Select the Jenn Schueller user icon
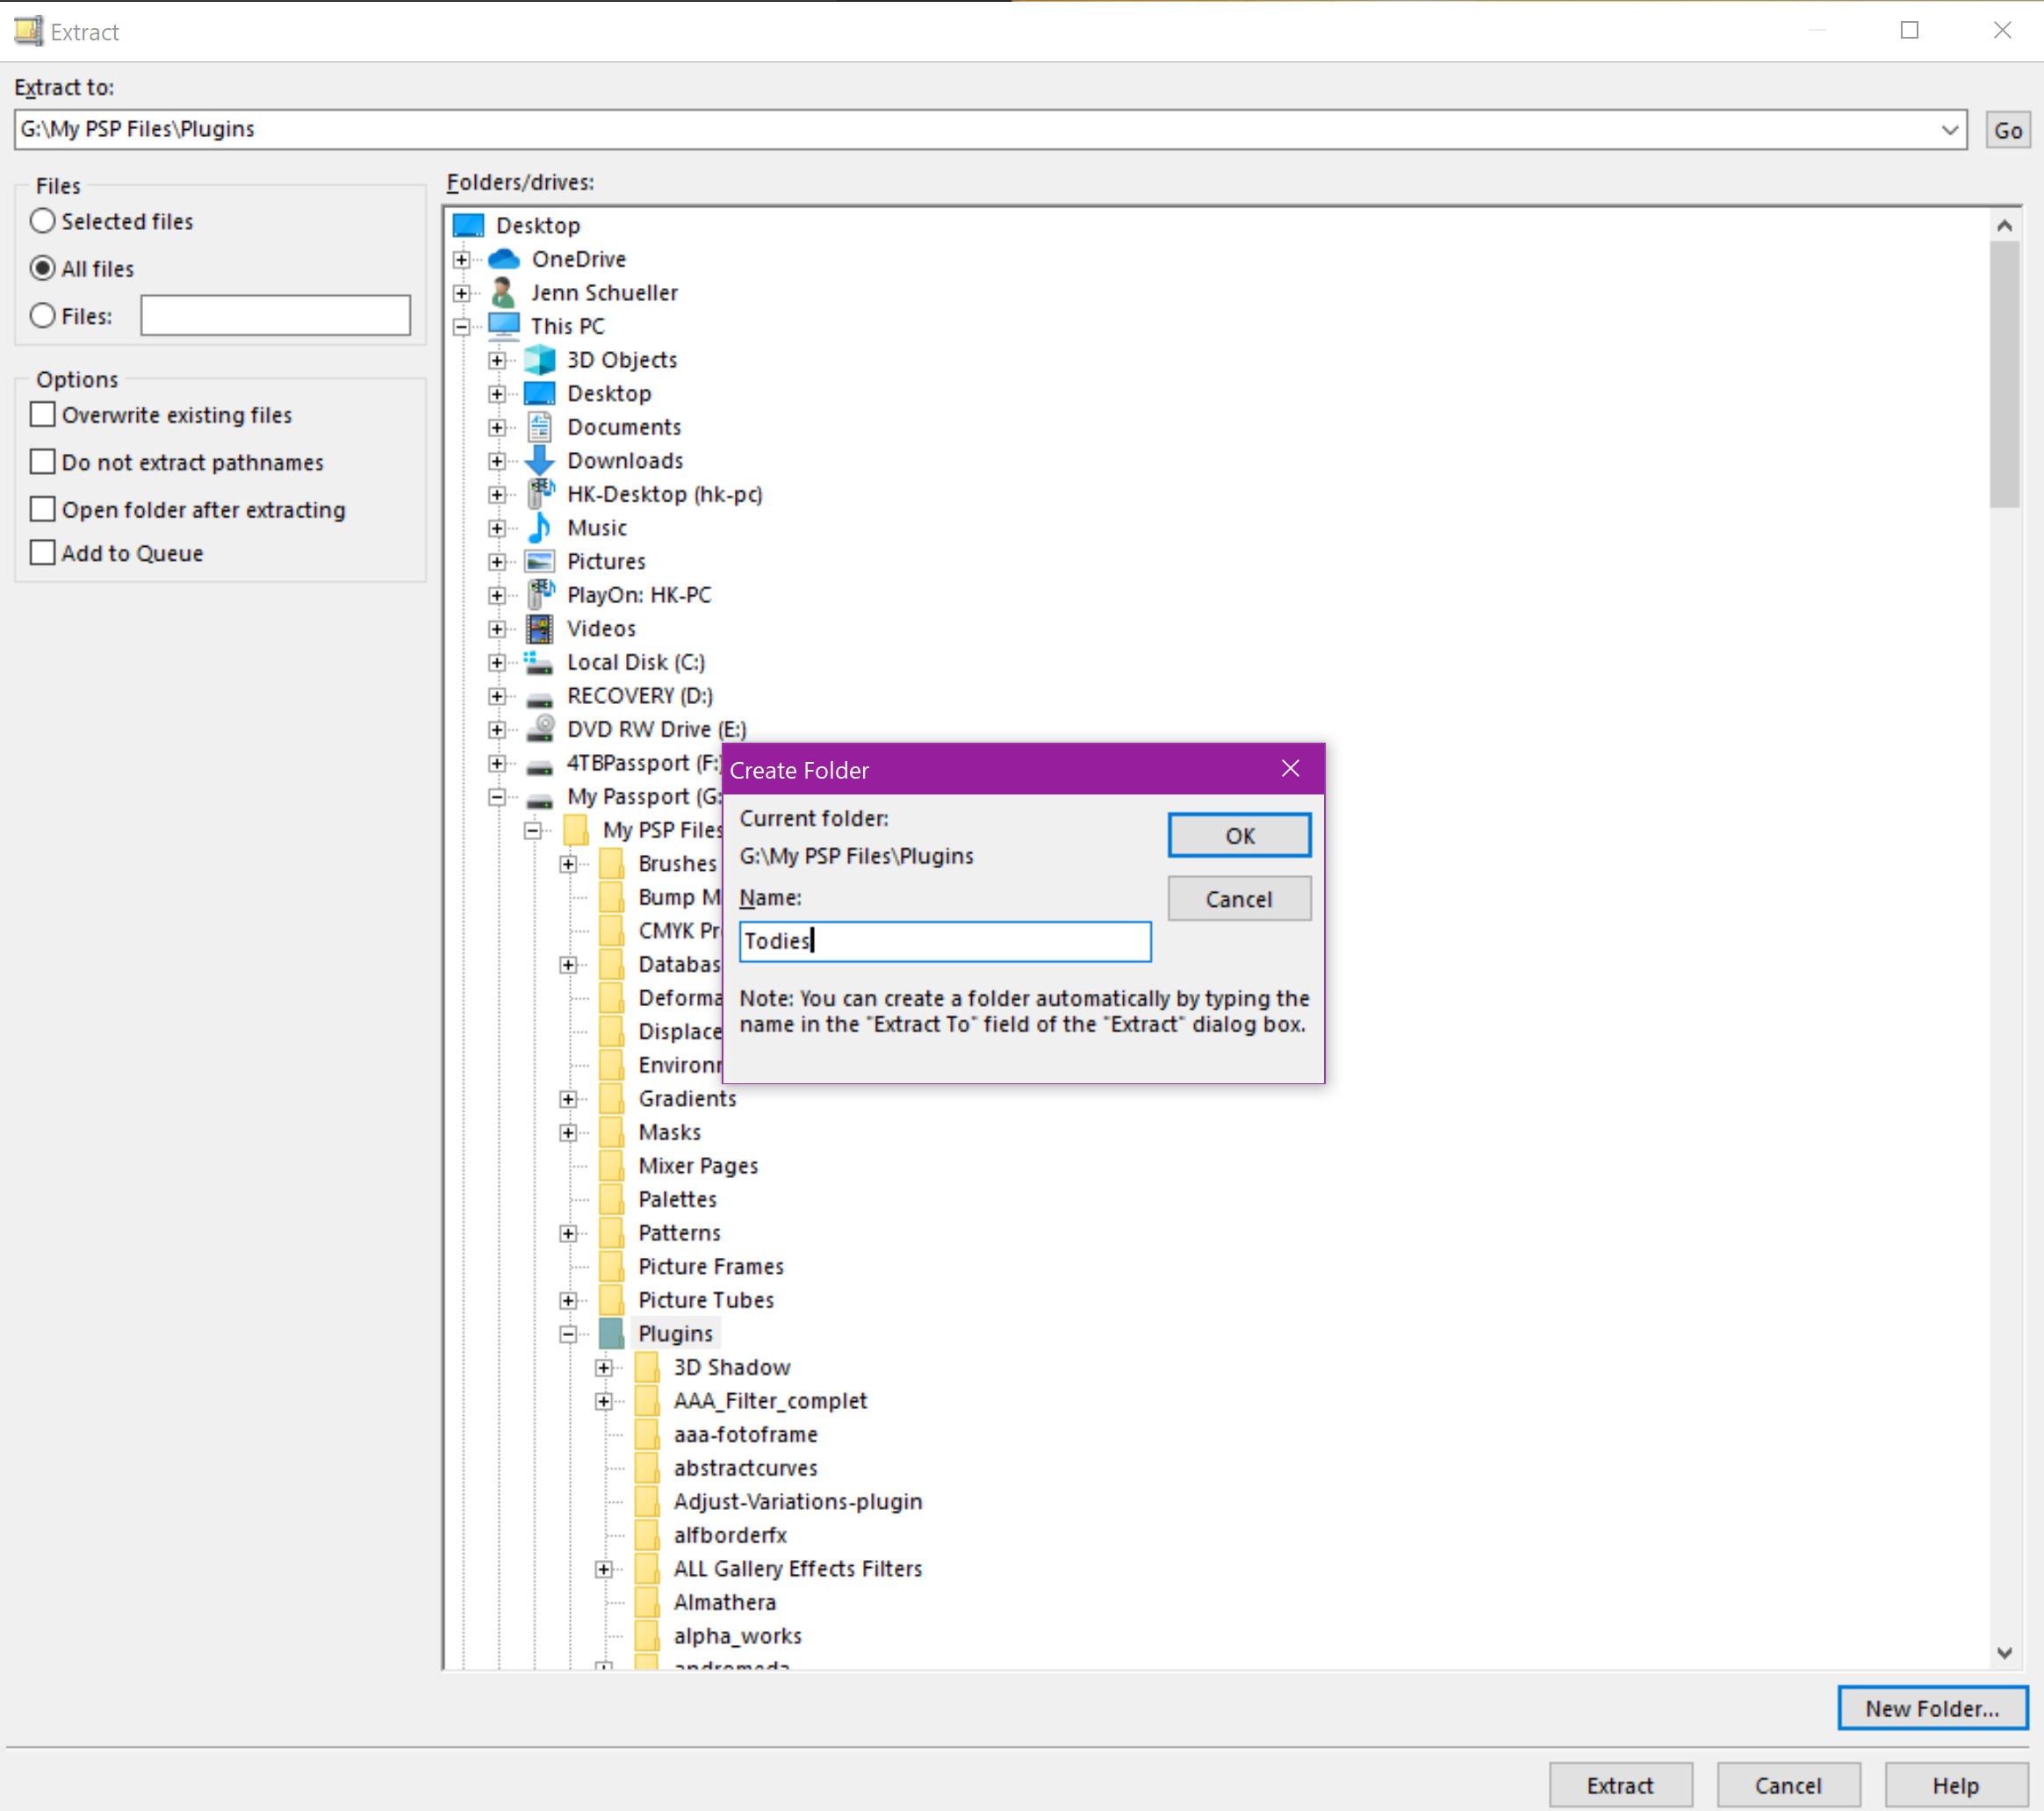This screenshot has width=2044, height=1811. pos(504,293)
